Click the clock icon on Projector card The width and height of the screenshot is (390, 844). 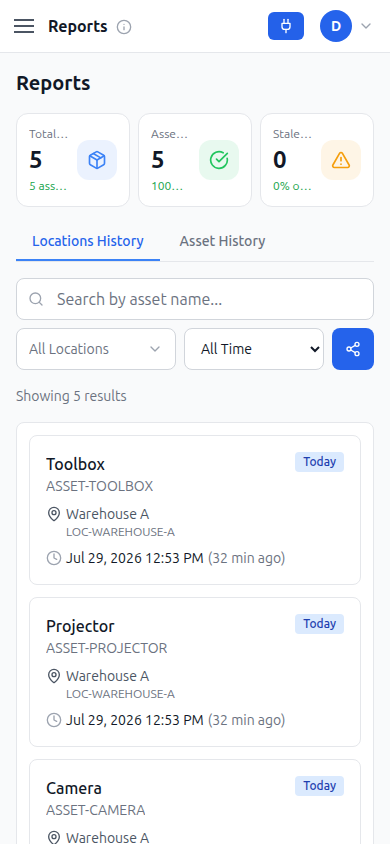tap(54, 720)
